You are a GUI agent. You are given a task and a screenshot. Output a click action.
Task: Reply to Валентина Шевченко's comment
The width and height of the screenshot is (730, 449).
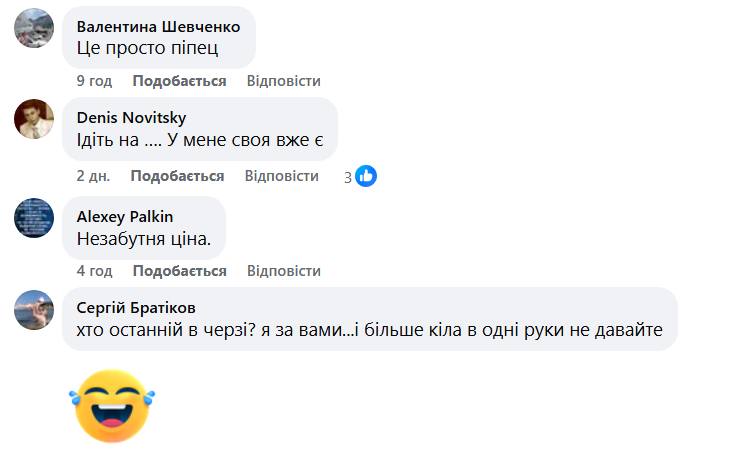pyautogui.click(x=283, y=81)
